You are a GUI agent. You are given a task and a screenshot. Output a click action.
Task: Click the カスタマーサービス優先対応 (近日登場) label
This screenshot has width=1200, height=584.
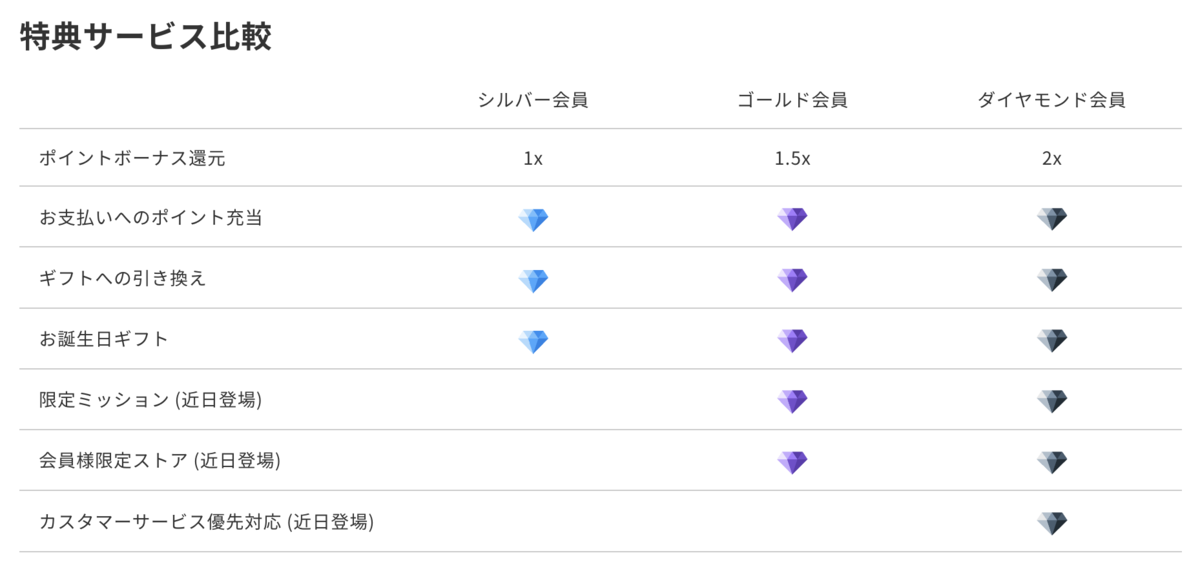(x=206, y=522)
